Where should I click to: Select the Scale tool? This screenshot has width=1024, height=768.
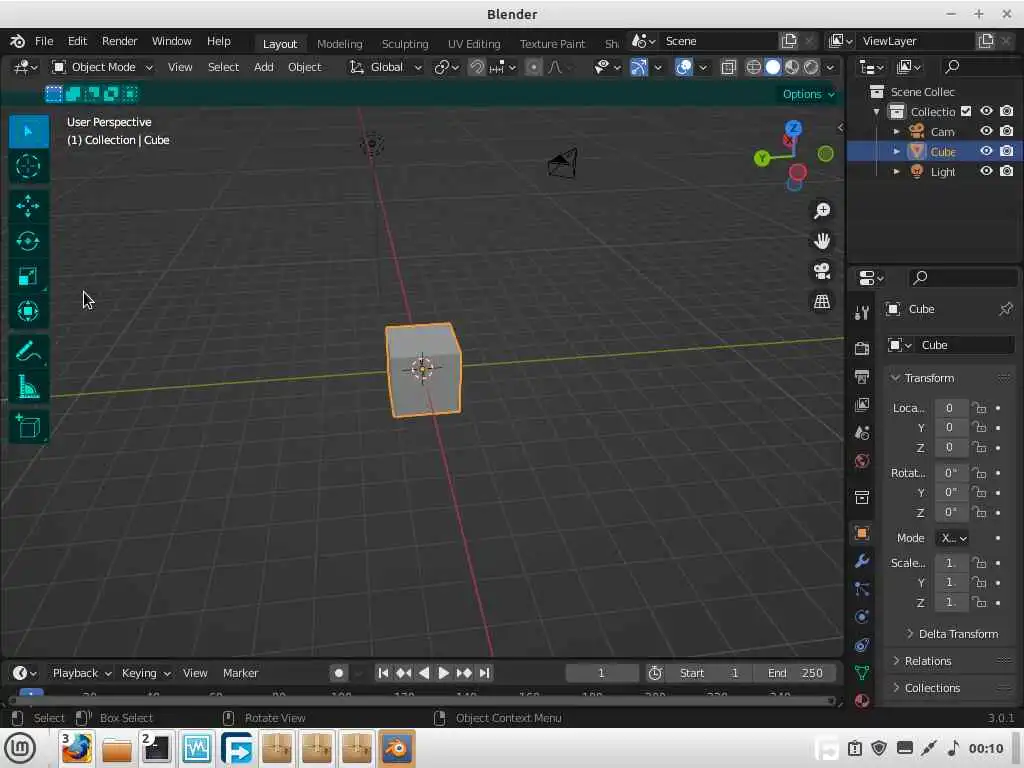28,277
